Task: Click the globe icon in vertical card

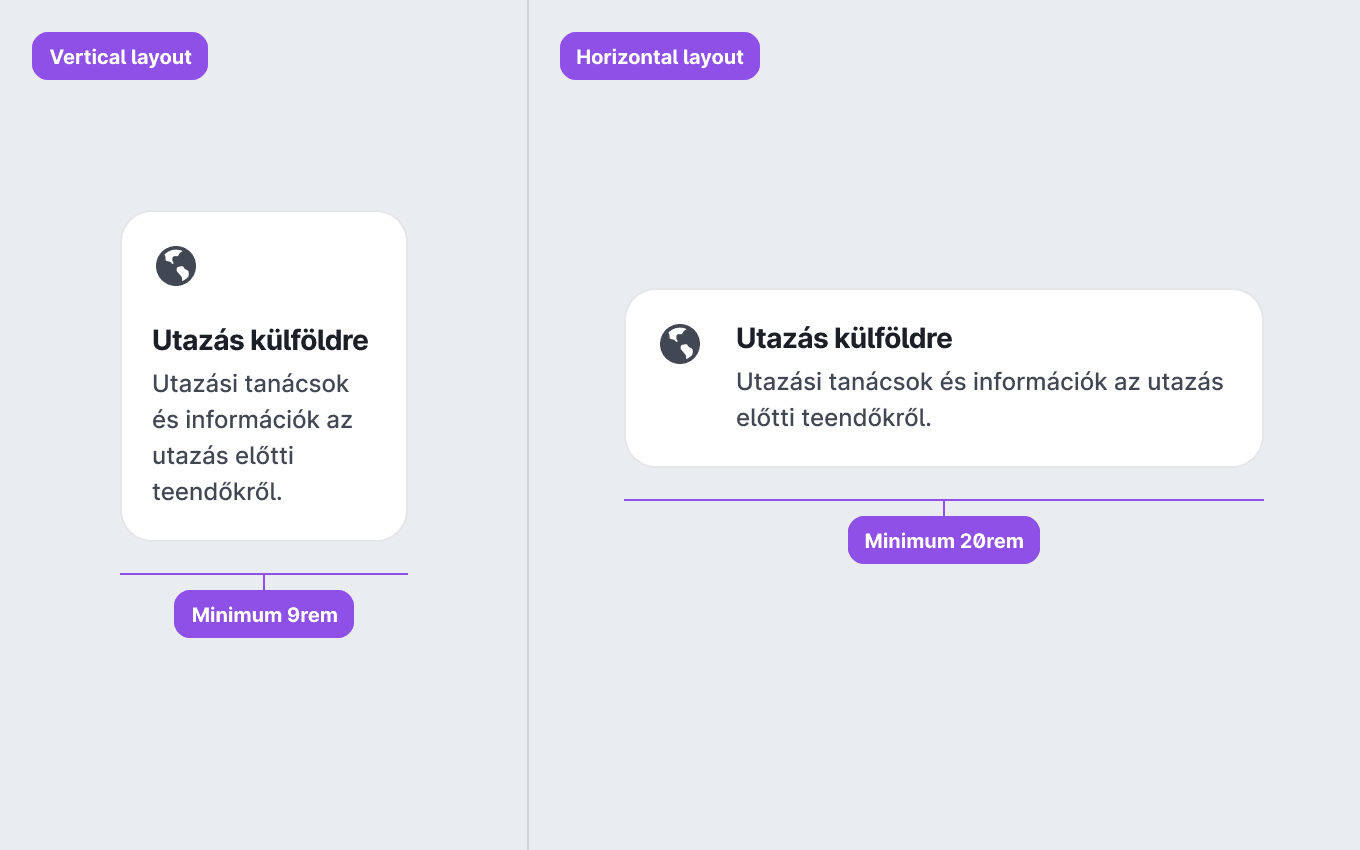Action: point(176,266)
